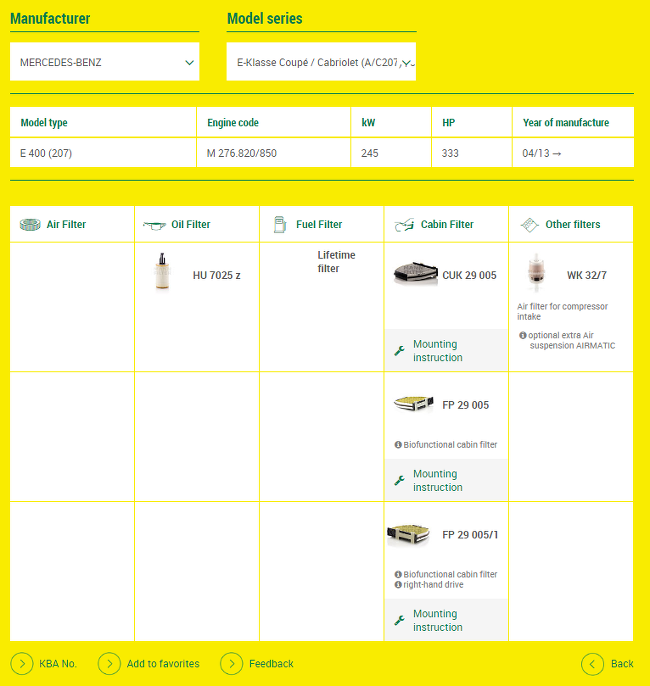Open the CUK 29 005 product image

click(416, 273)
